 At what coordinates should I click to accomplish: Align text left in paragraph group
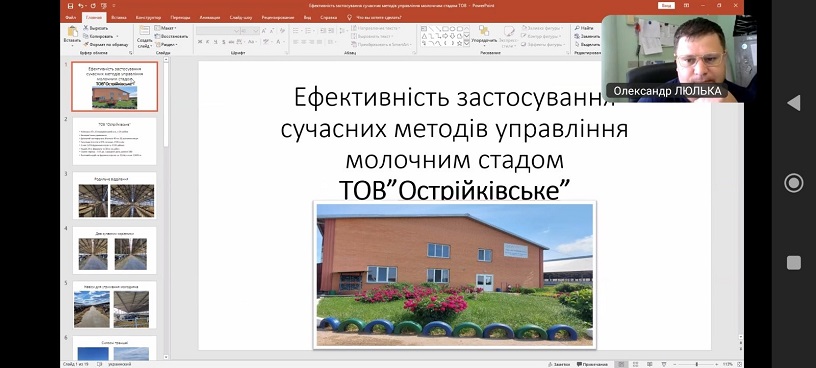point(295,42)
